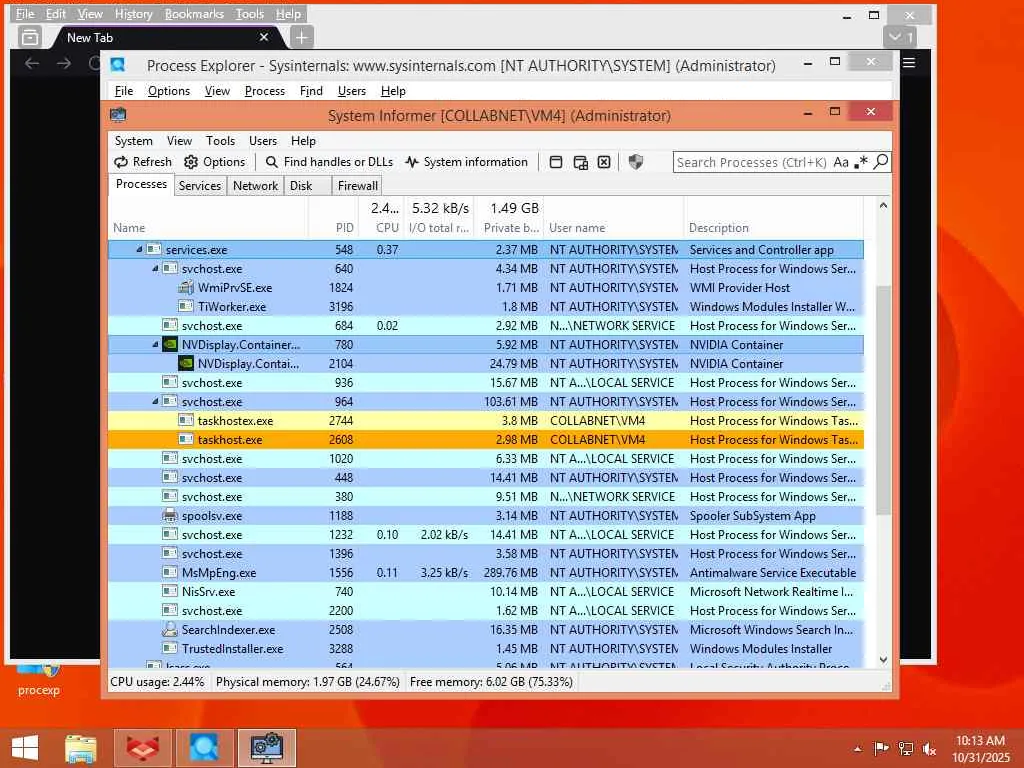1024x768 pixels.
Task: Click NVIDIA icon of NVDisplay.Container PID 2104
Action: click(186, 363)
